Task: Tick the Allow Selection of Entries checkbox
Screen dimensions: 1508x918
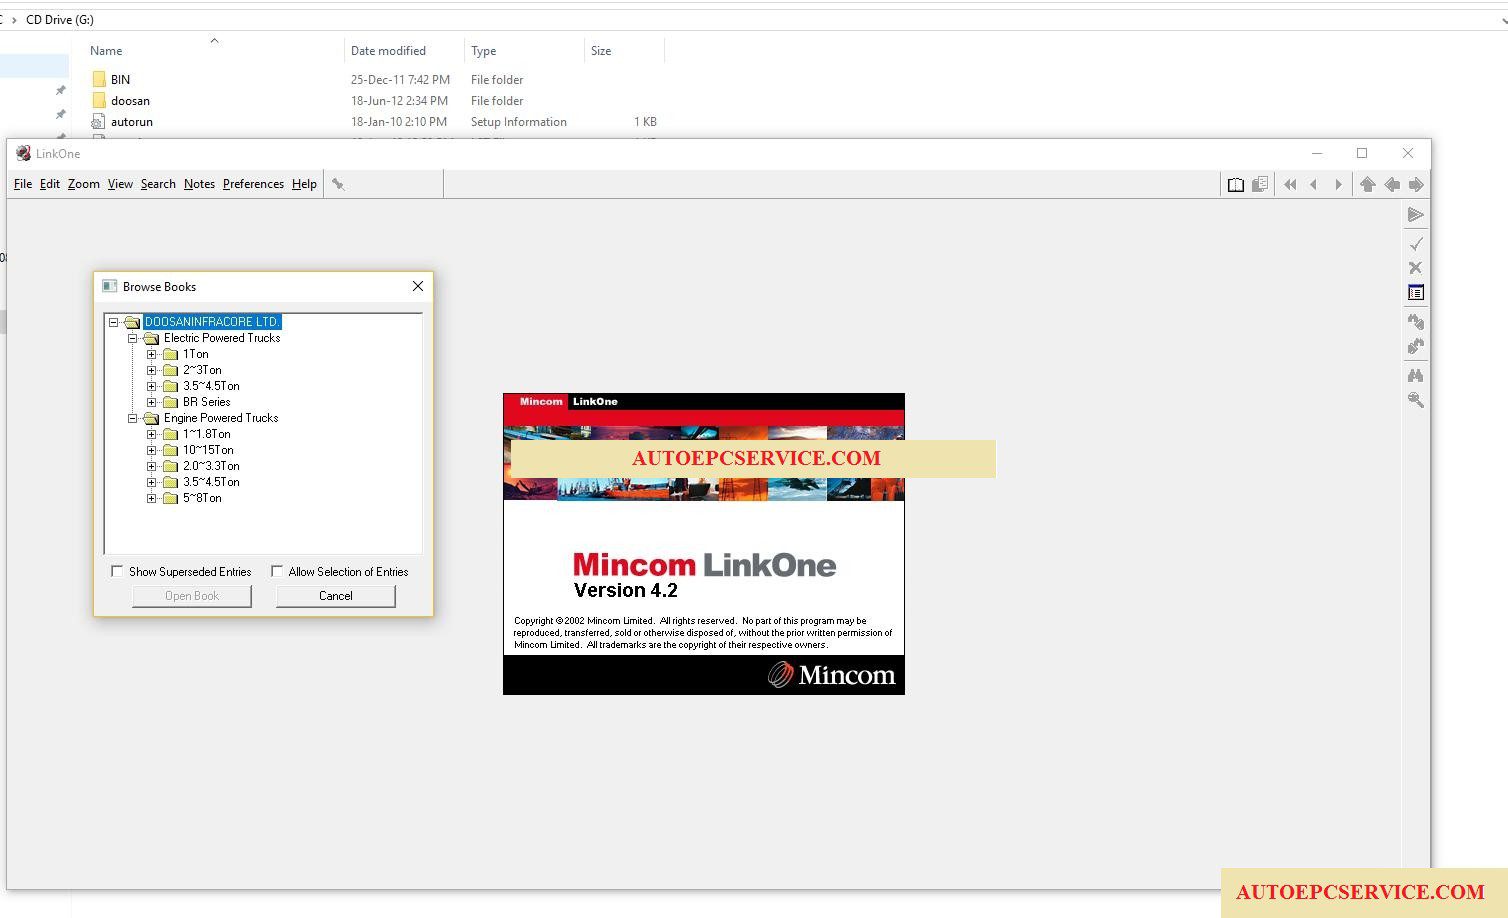Action: pos(277,571)
